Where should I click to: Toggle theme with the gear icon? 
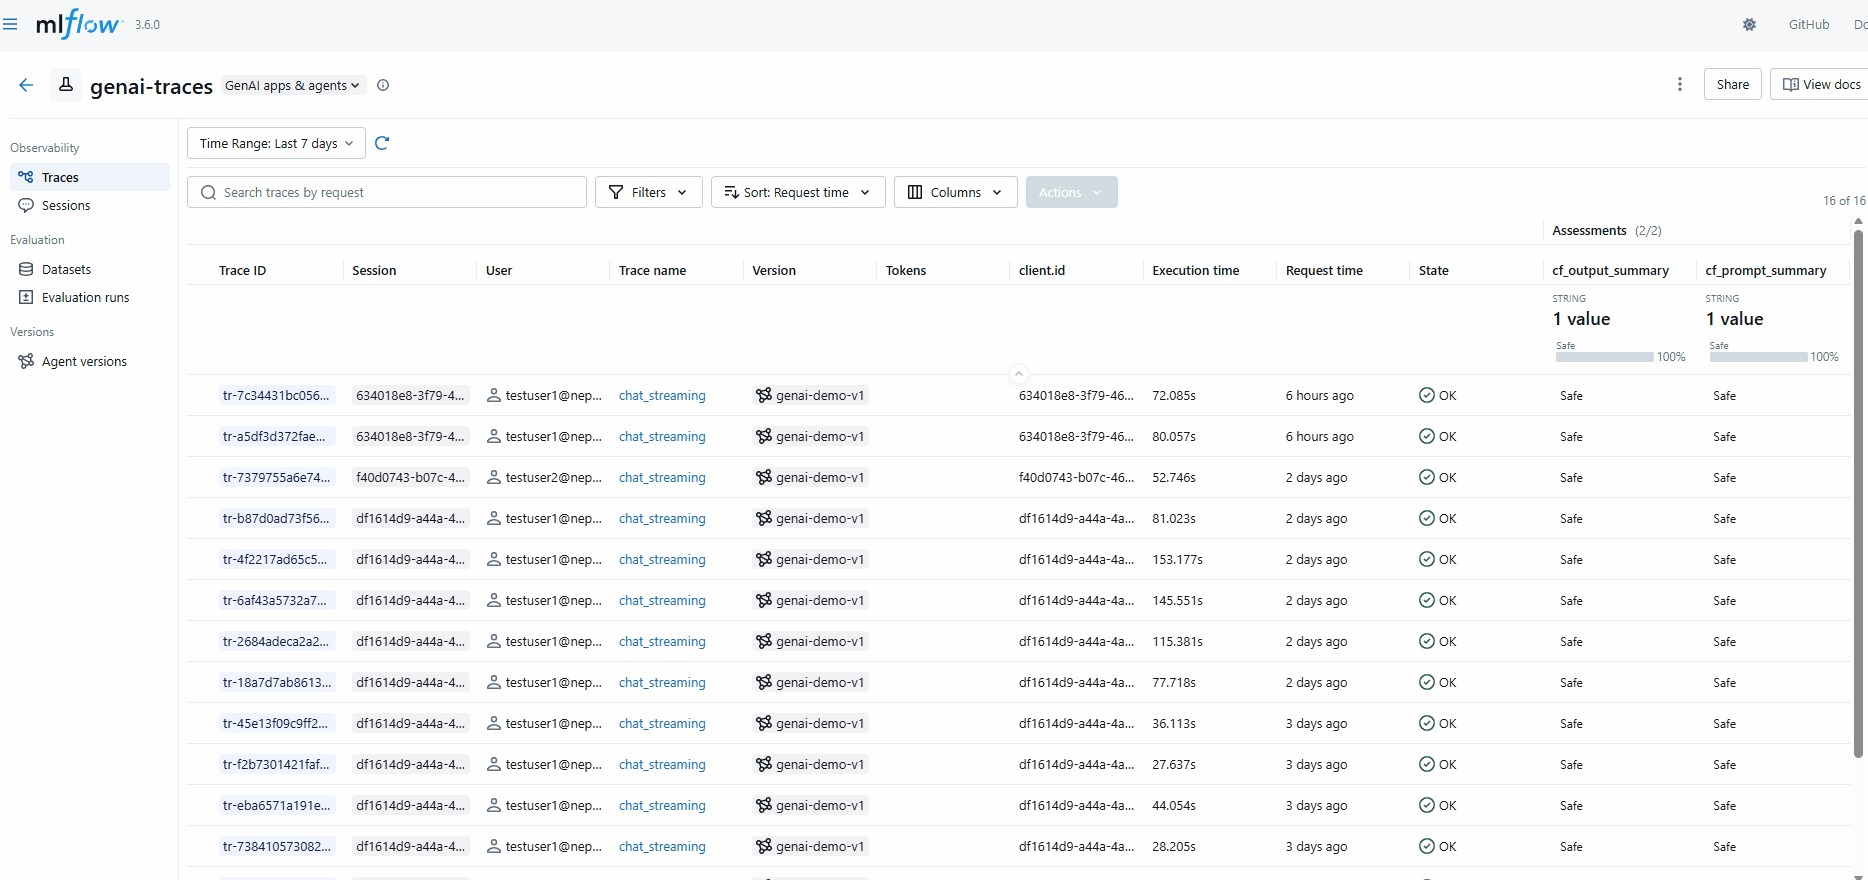(1749, 24)
